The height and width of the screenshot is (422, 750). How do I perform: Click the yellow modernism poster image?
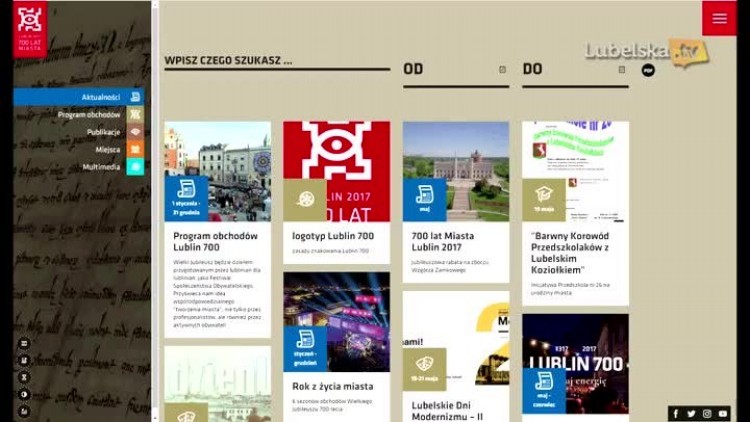[x=456, y=341]
